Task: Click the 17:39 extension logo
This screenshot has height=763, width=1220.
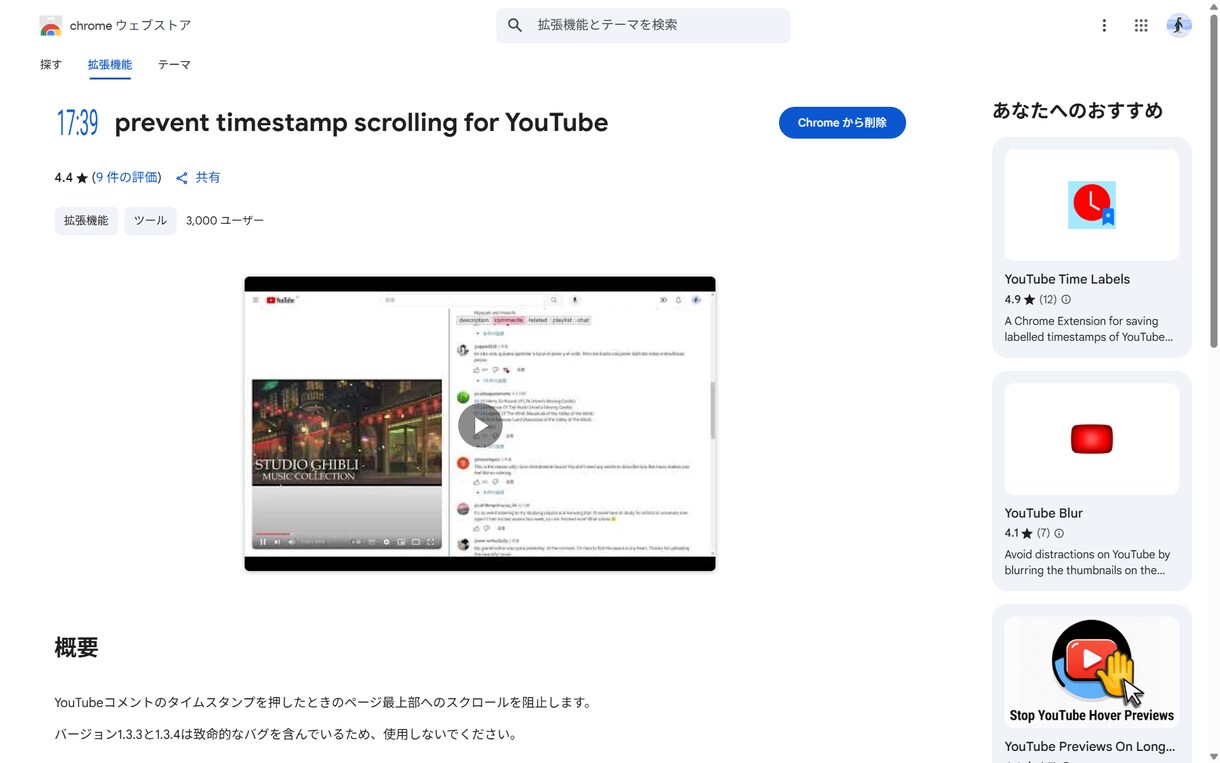Action: pos(77,123)
